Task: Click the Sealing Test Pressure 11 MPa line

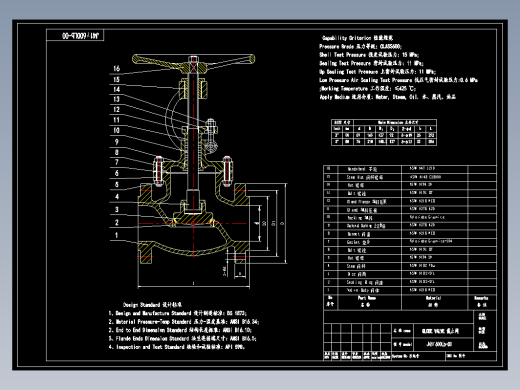Action: 371,63
